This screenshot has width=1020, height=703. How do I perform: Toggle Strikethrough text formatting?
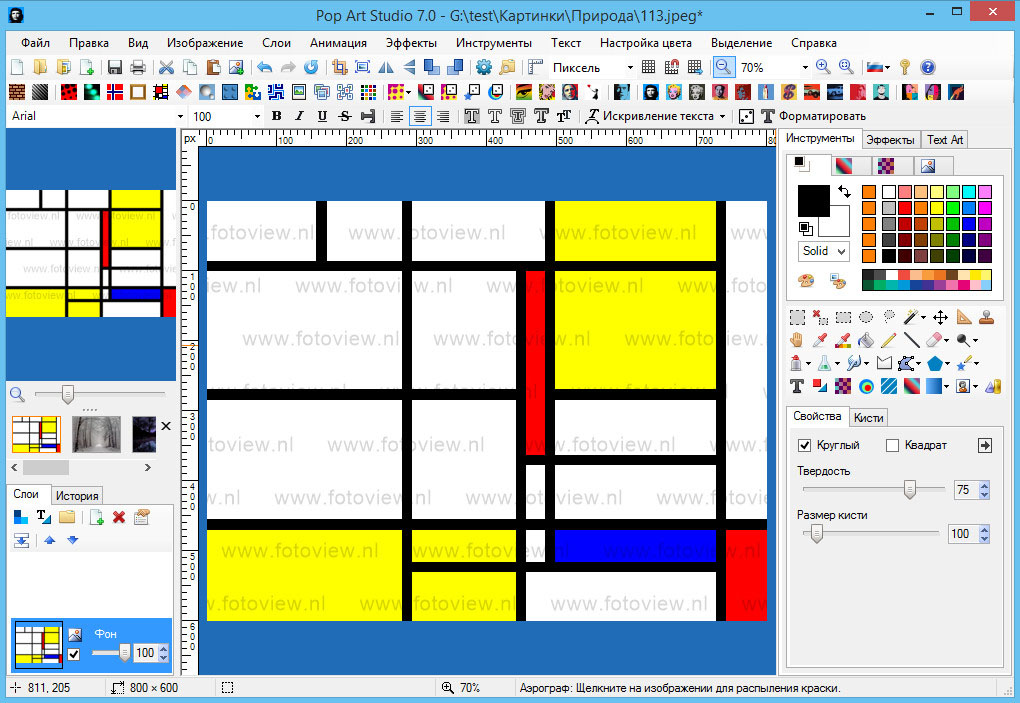pyautogui.click(x=345, y=116)
